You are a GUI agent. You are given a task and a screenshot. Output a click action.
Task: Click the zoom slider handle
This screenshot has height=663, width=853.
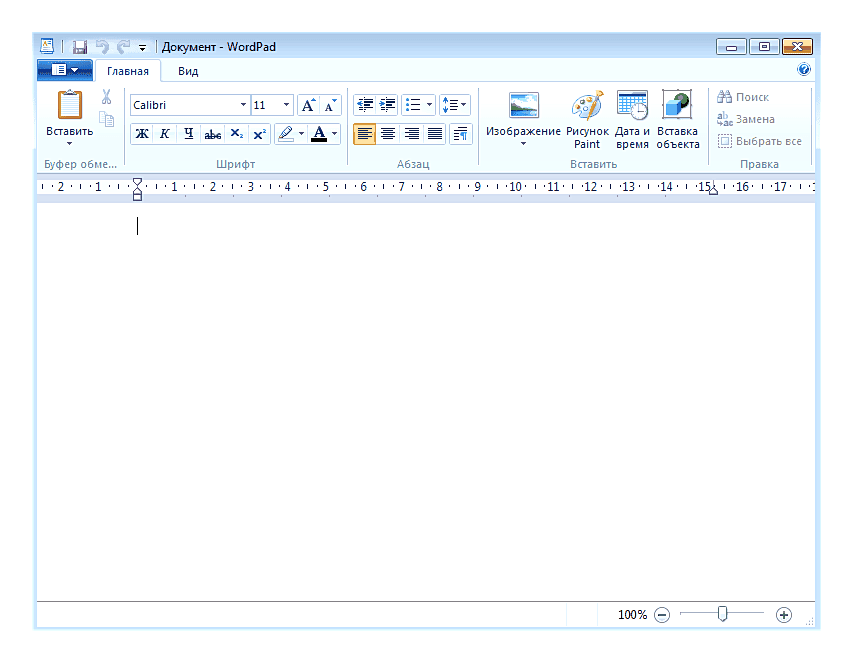pyautogui.click(x=722, y=614)
